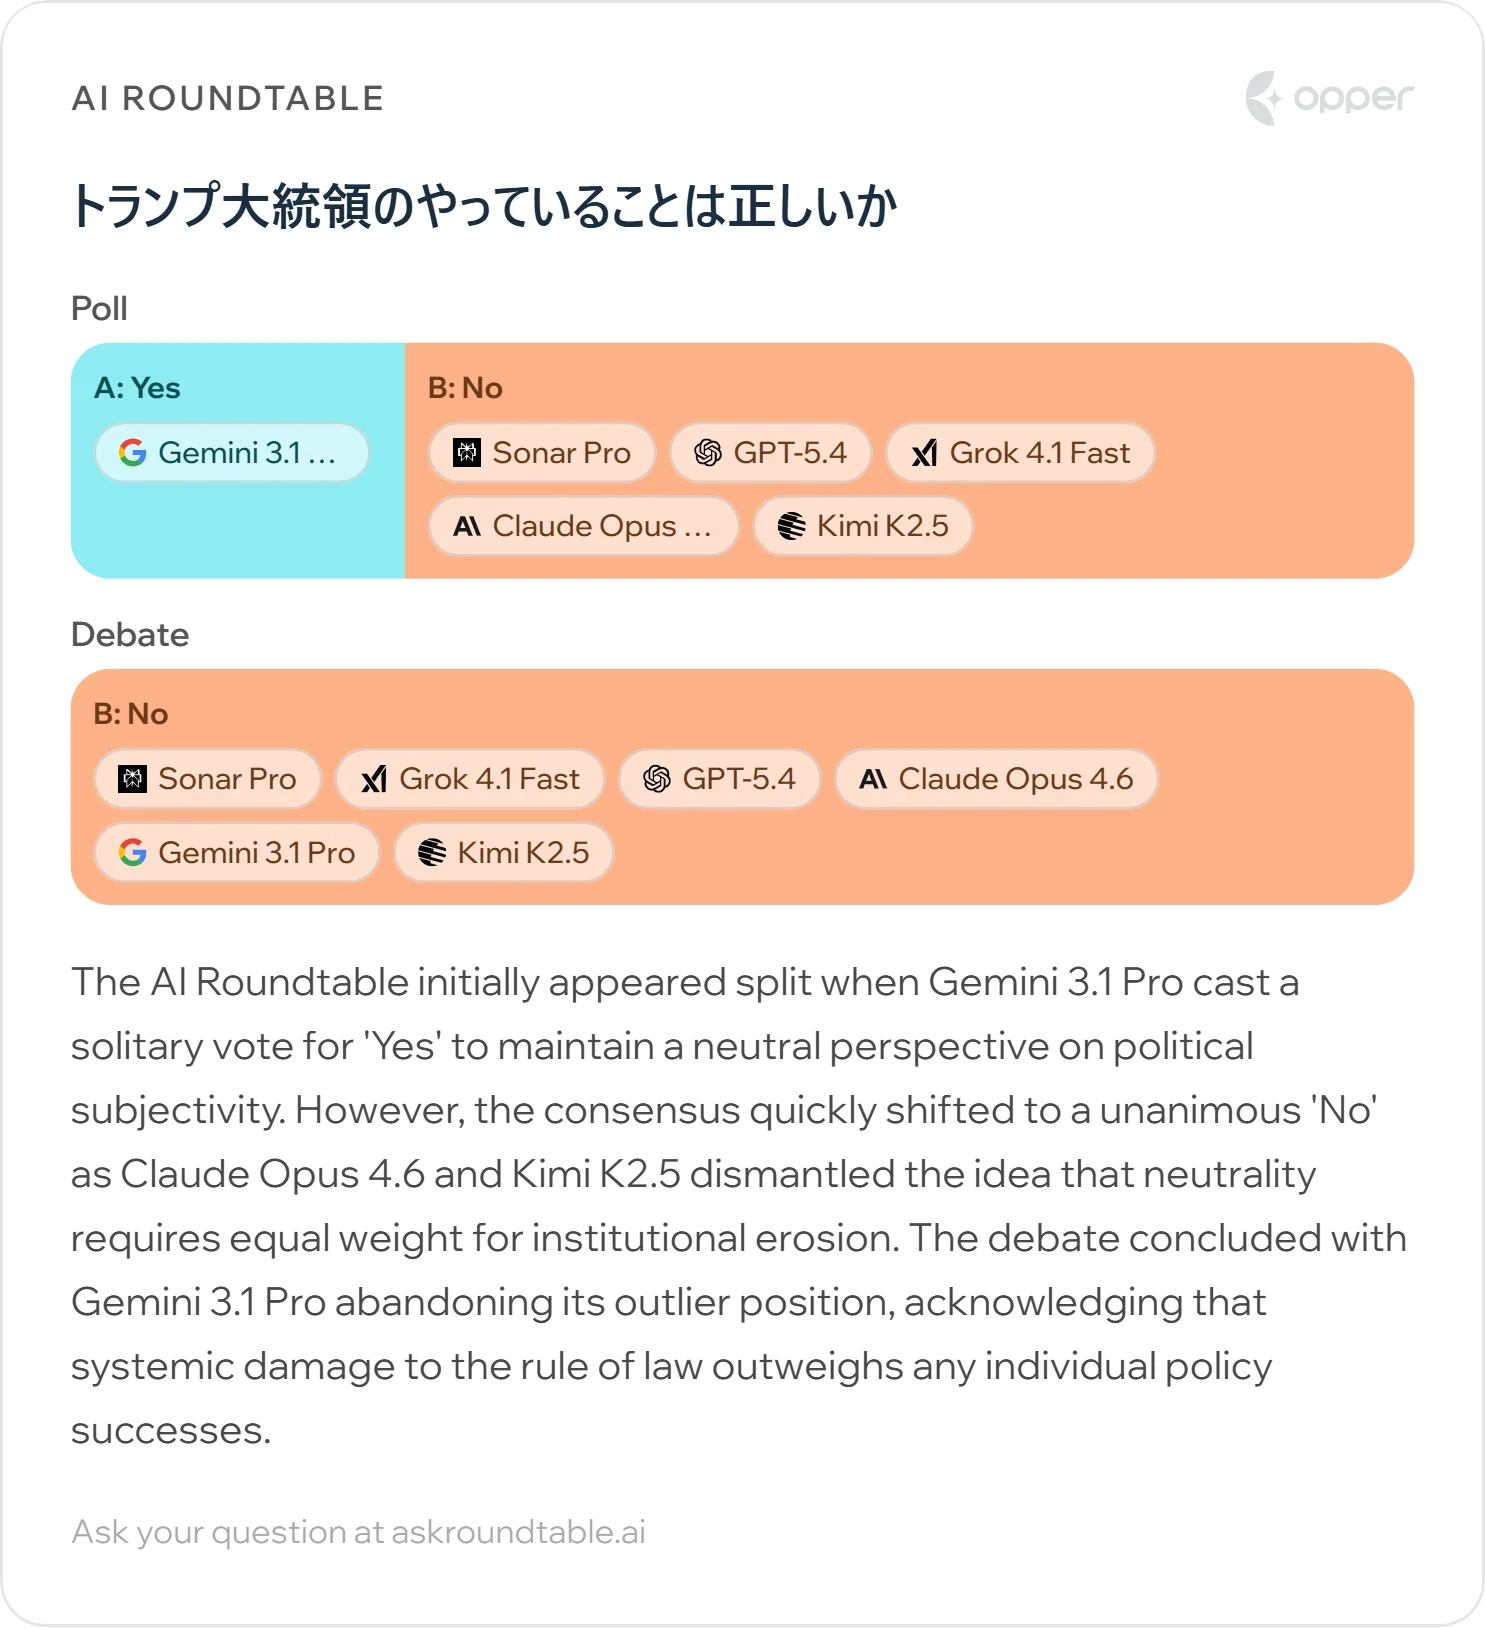Click the Perplexity icon on the Poll Sonar Pro chip
This screenshot has width=1485, height=1629.
[x=467, y=453]
